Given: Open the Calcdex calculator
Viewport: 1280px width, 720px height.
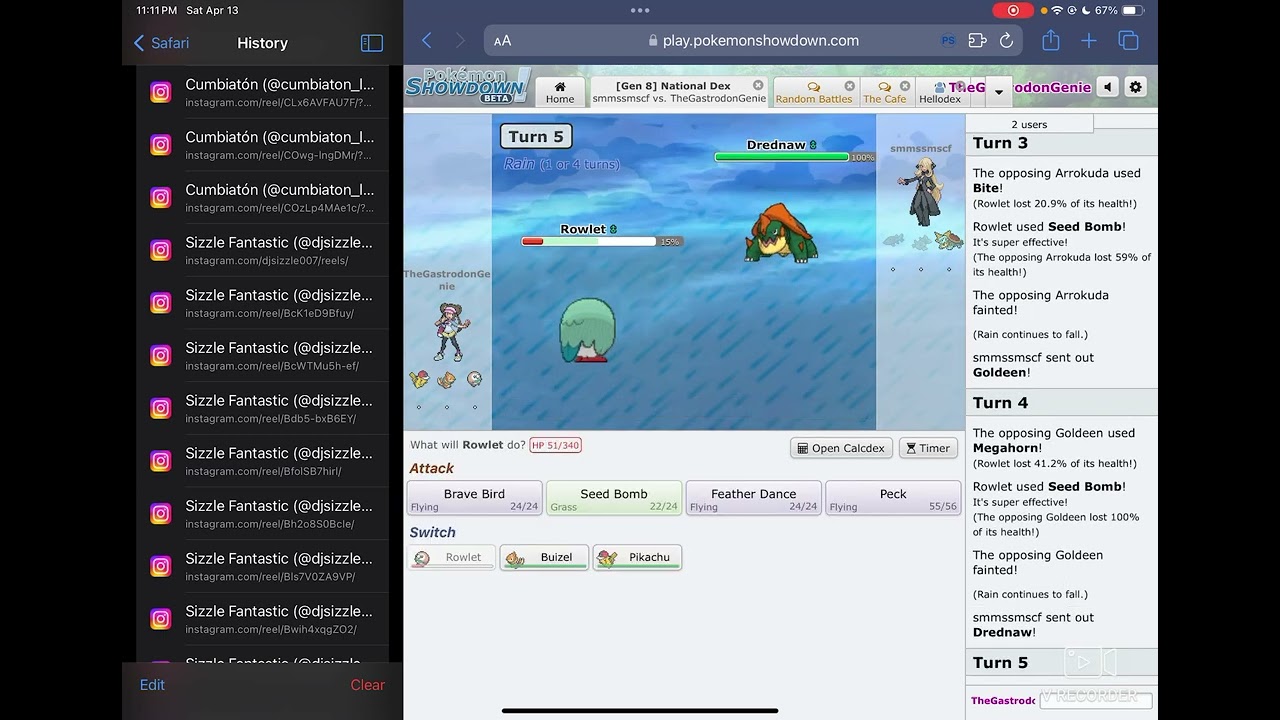Looking at the screenshot, I should [x=841, y=448].
